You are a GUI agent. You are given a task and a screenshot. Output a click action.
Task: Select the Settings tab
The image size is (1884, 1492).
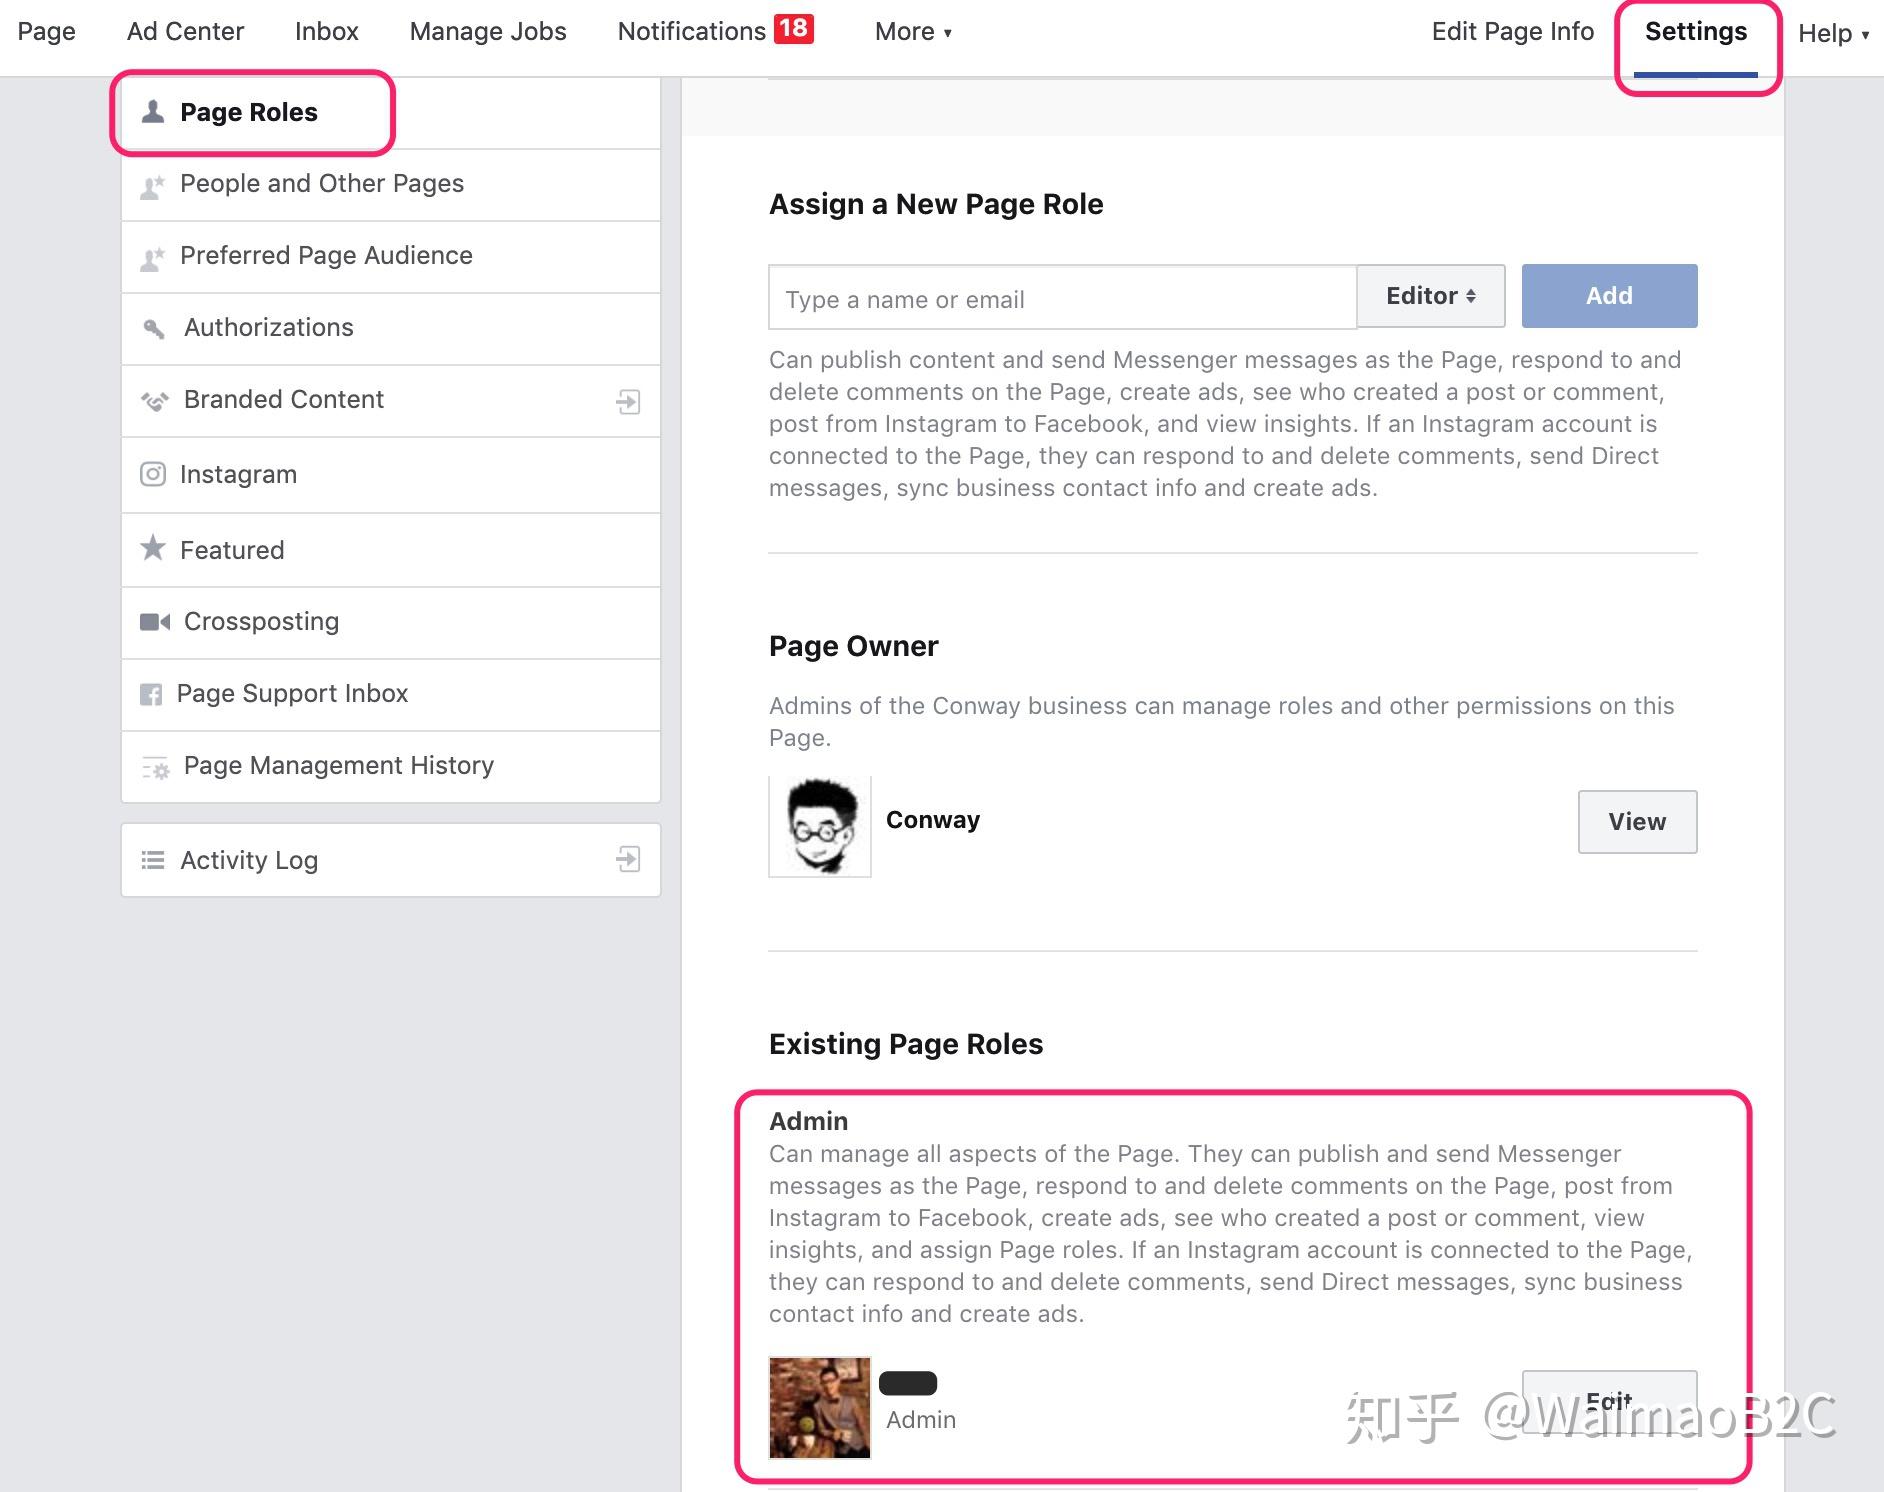pos(1696,31)
